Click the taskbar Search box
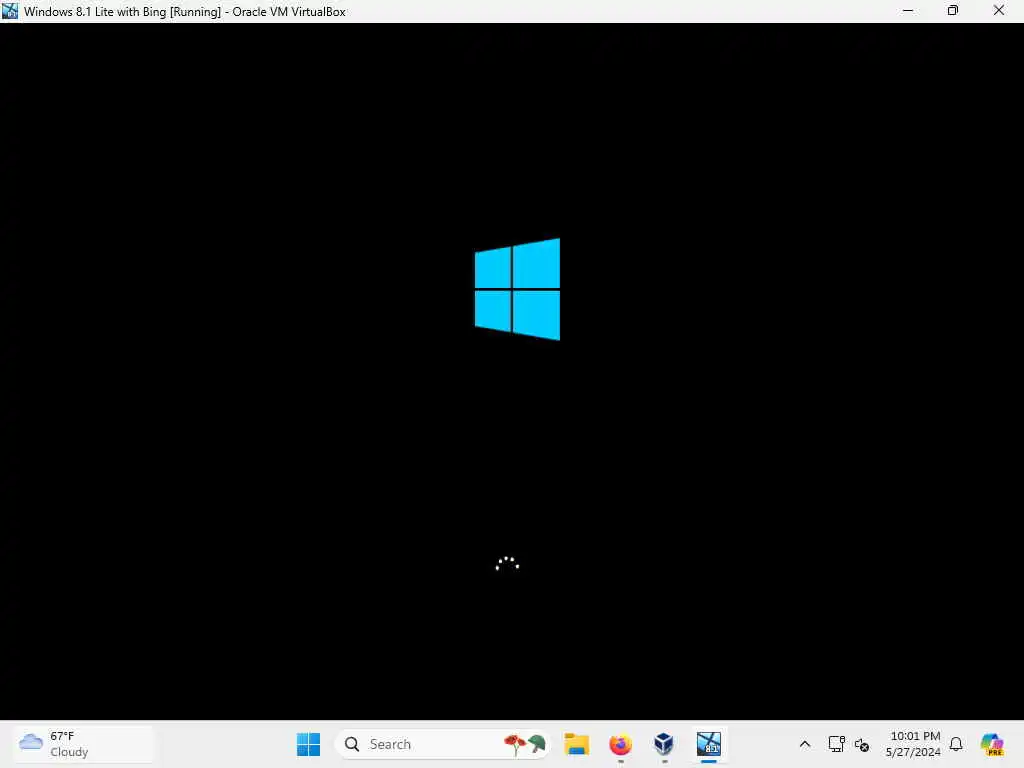 (442, 744)
